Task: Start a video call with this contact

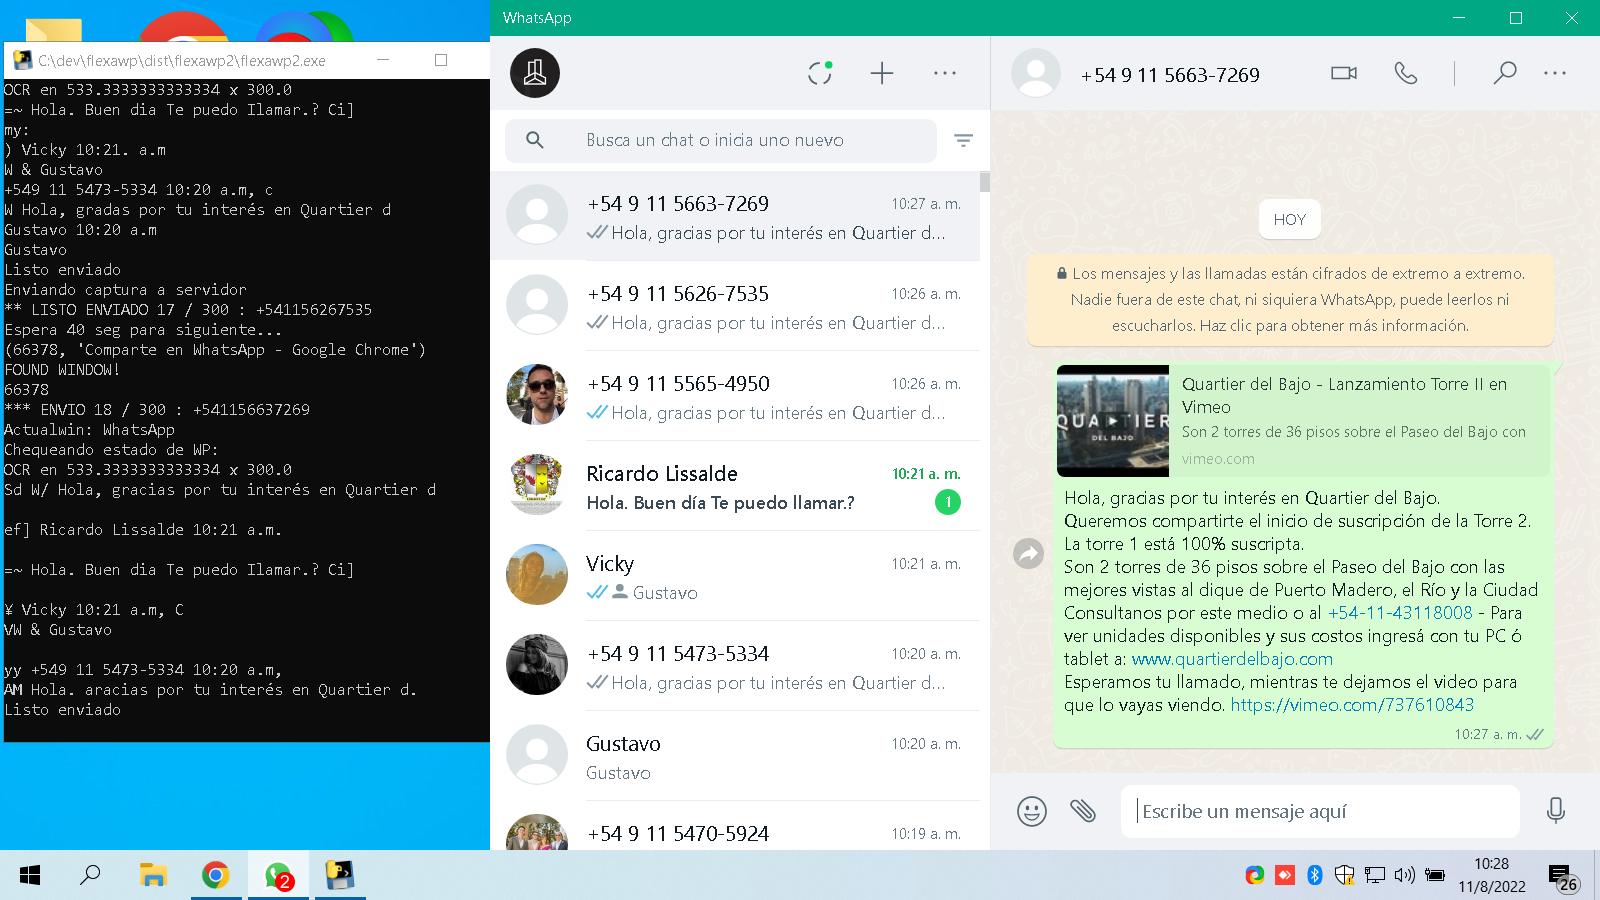Action: click(1344, 73)
